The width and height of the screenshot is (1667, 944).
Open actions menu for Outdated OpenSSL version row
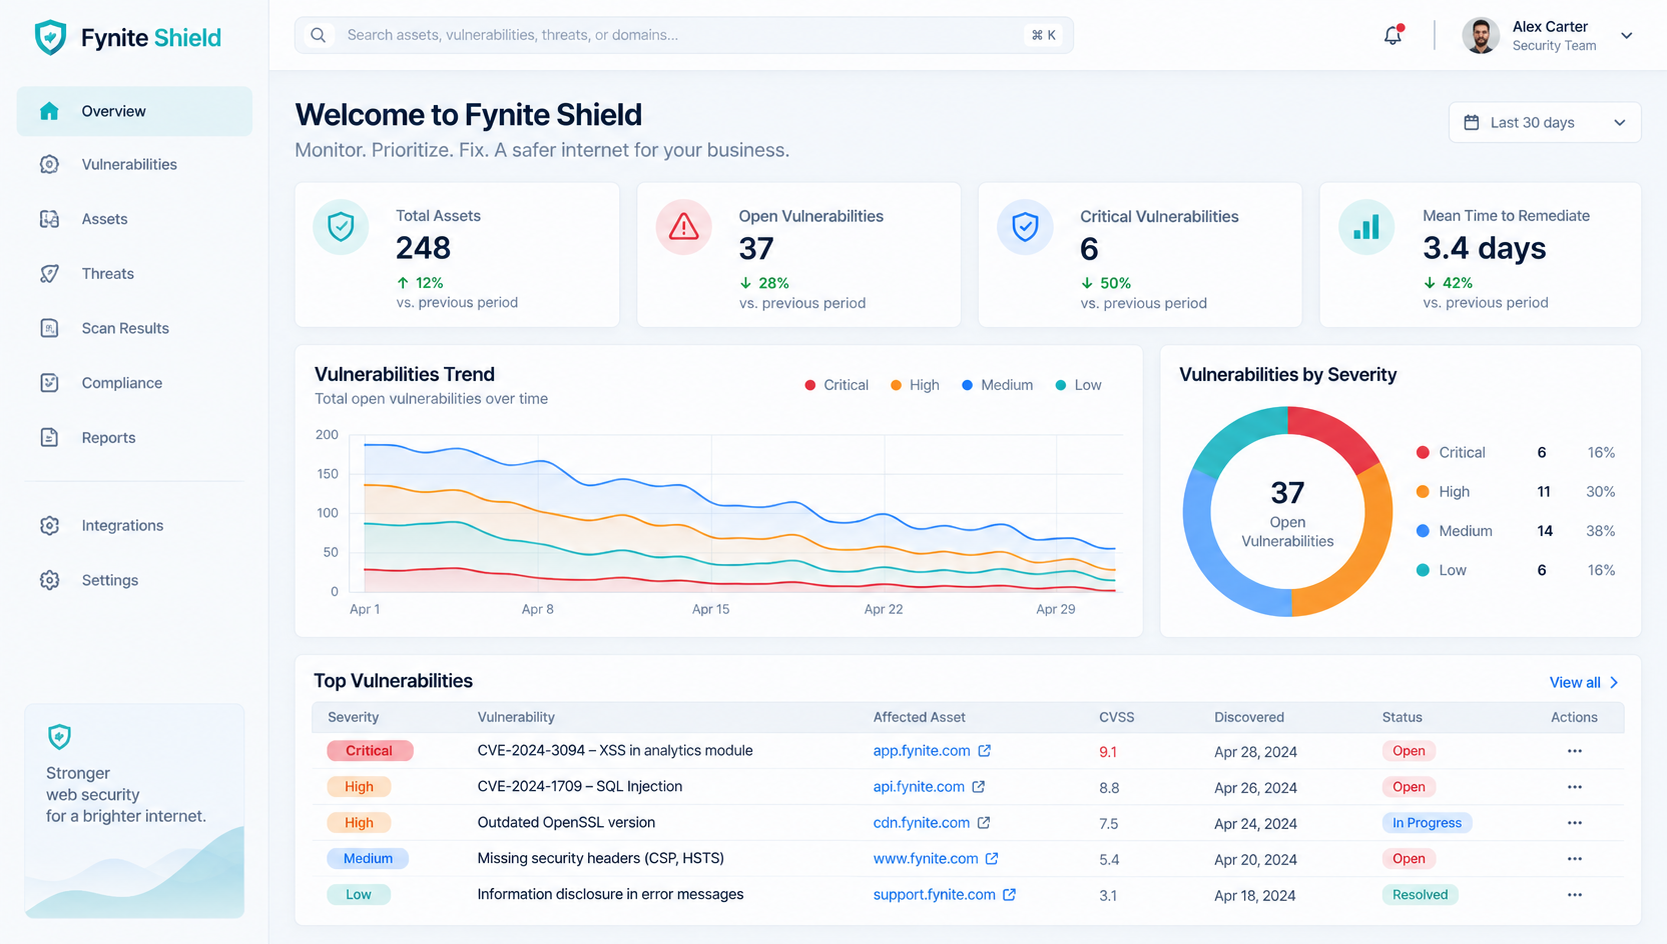(1575, 823)
